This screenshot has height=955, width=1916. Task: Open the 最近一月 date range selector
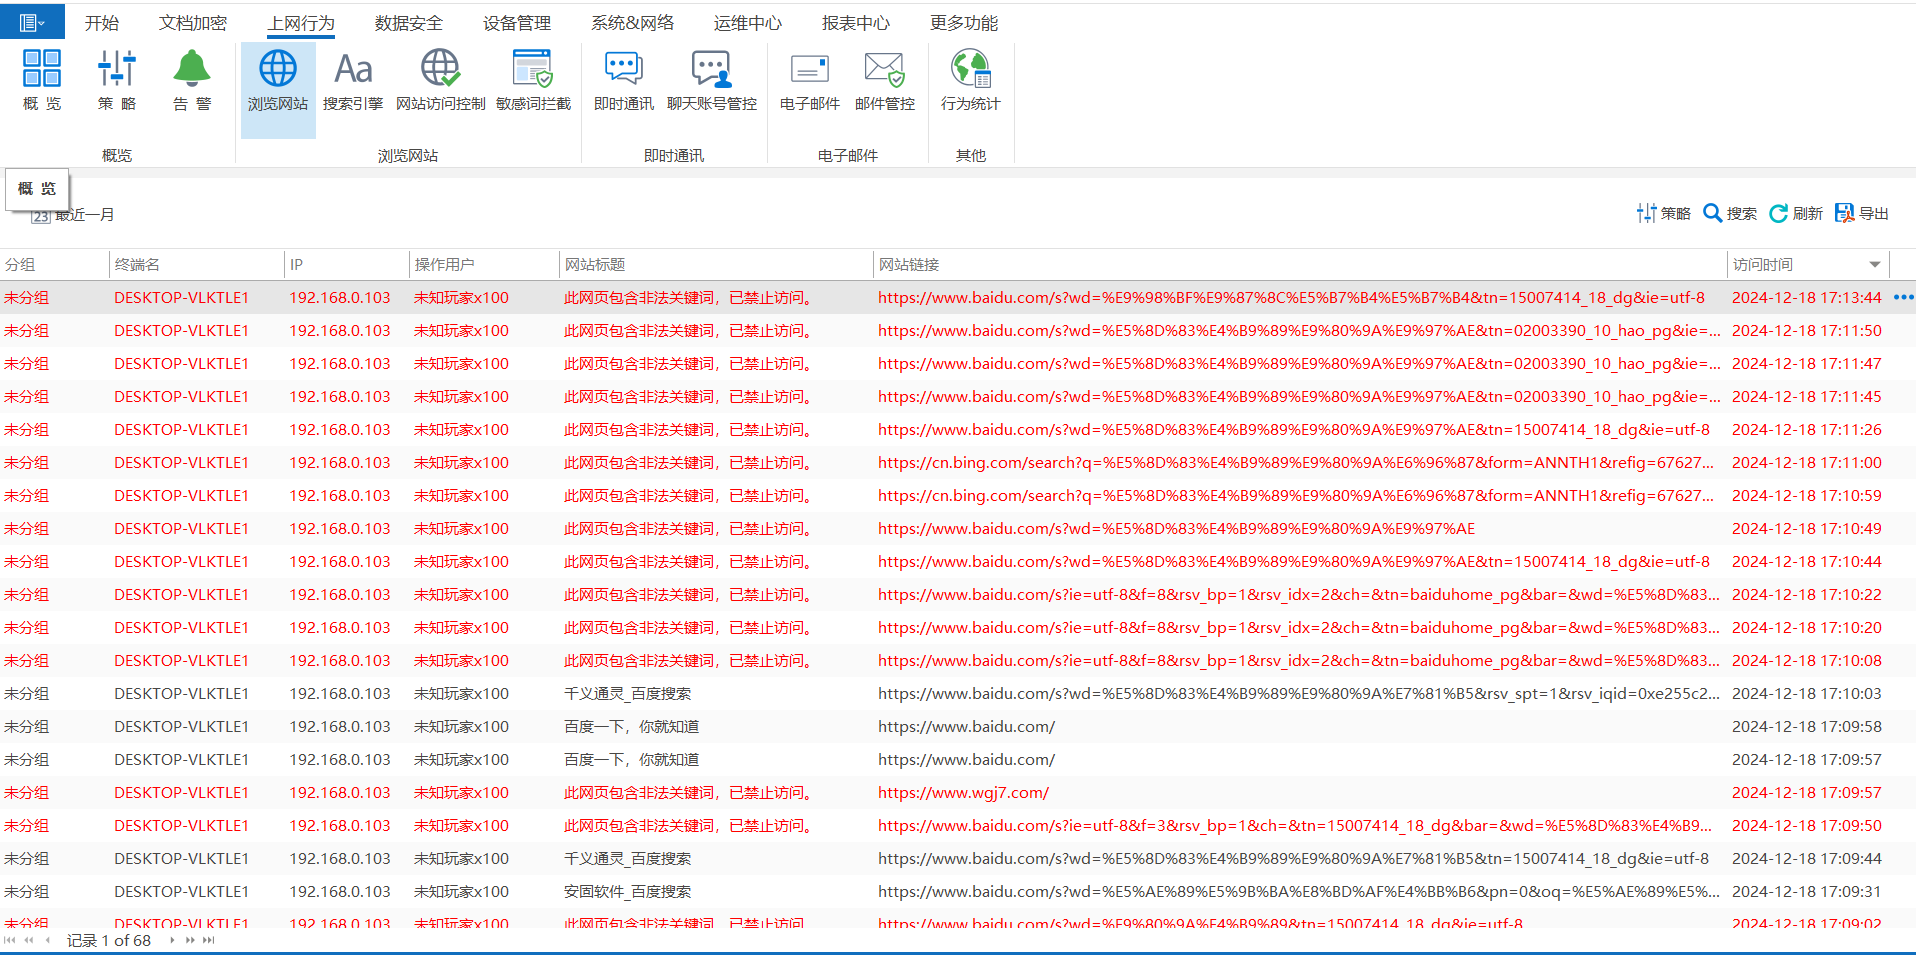tap(75, 215)
